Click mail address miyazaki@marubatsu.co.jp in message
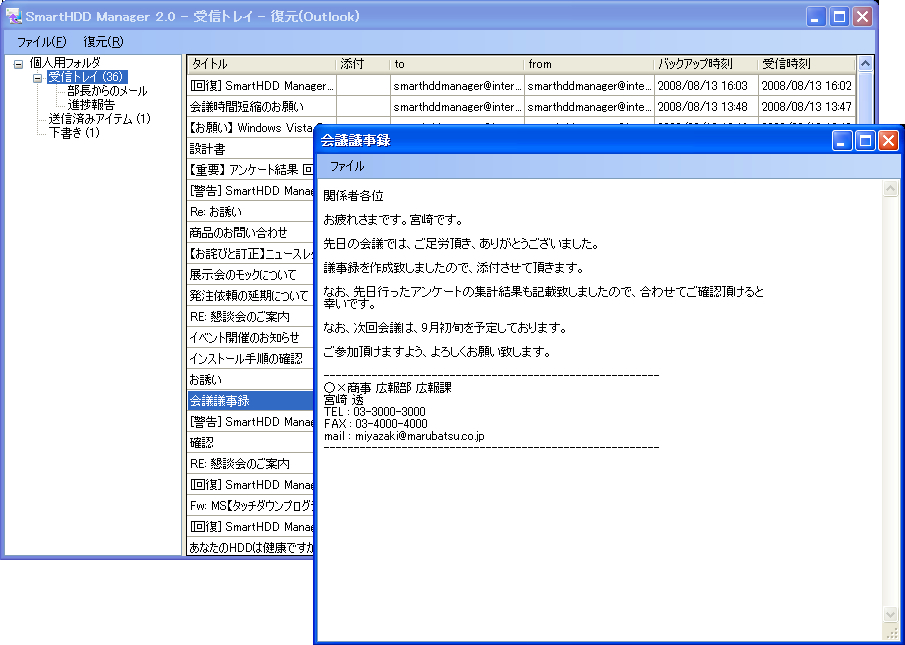This screenshot has height=645, width=905. pos(420,436)
